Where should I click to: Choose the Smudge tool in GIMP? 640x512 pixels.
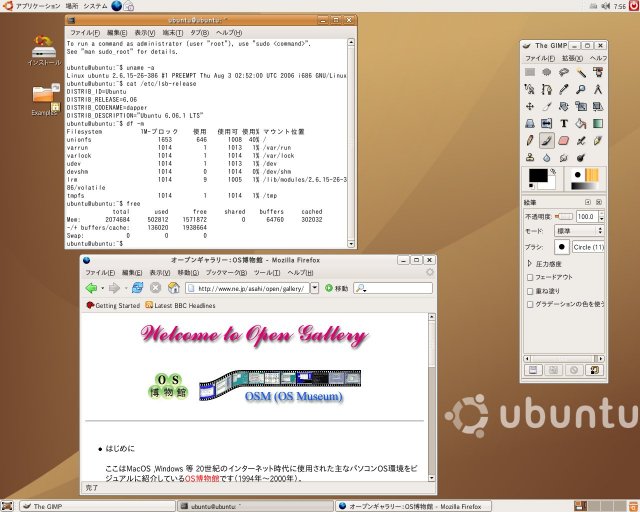pyautogui.click(x=564, y=158)
